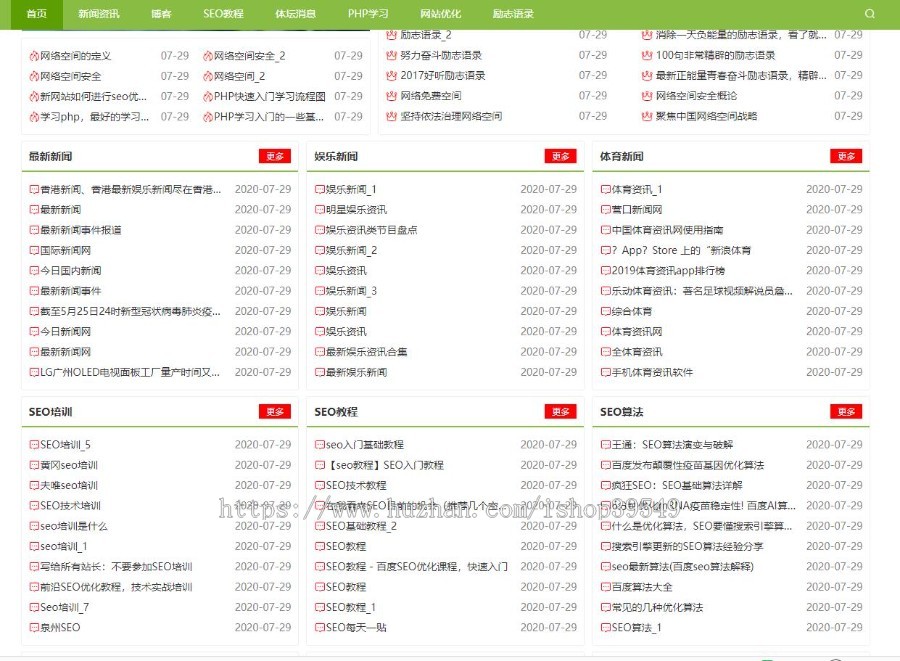This screenshot has width=900, height=661.
Task: Click 更多 button in 体育新闻 panel
Action: tap(846, 156)
